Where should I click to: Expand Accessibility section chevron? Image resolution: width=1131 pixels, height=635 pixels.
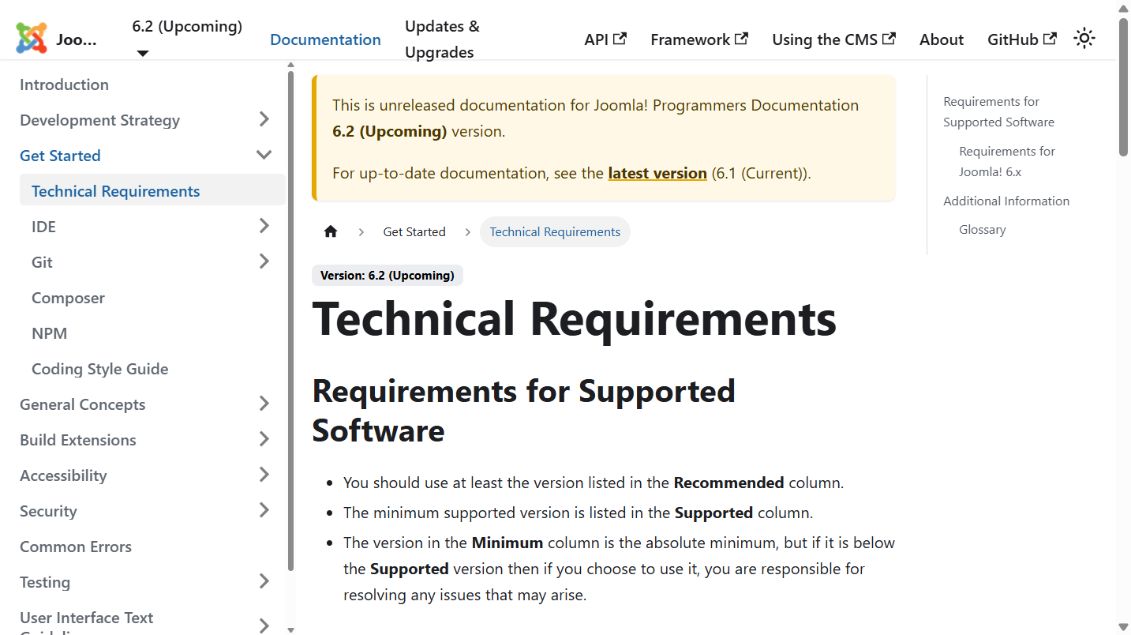click(x=264, y=474)
